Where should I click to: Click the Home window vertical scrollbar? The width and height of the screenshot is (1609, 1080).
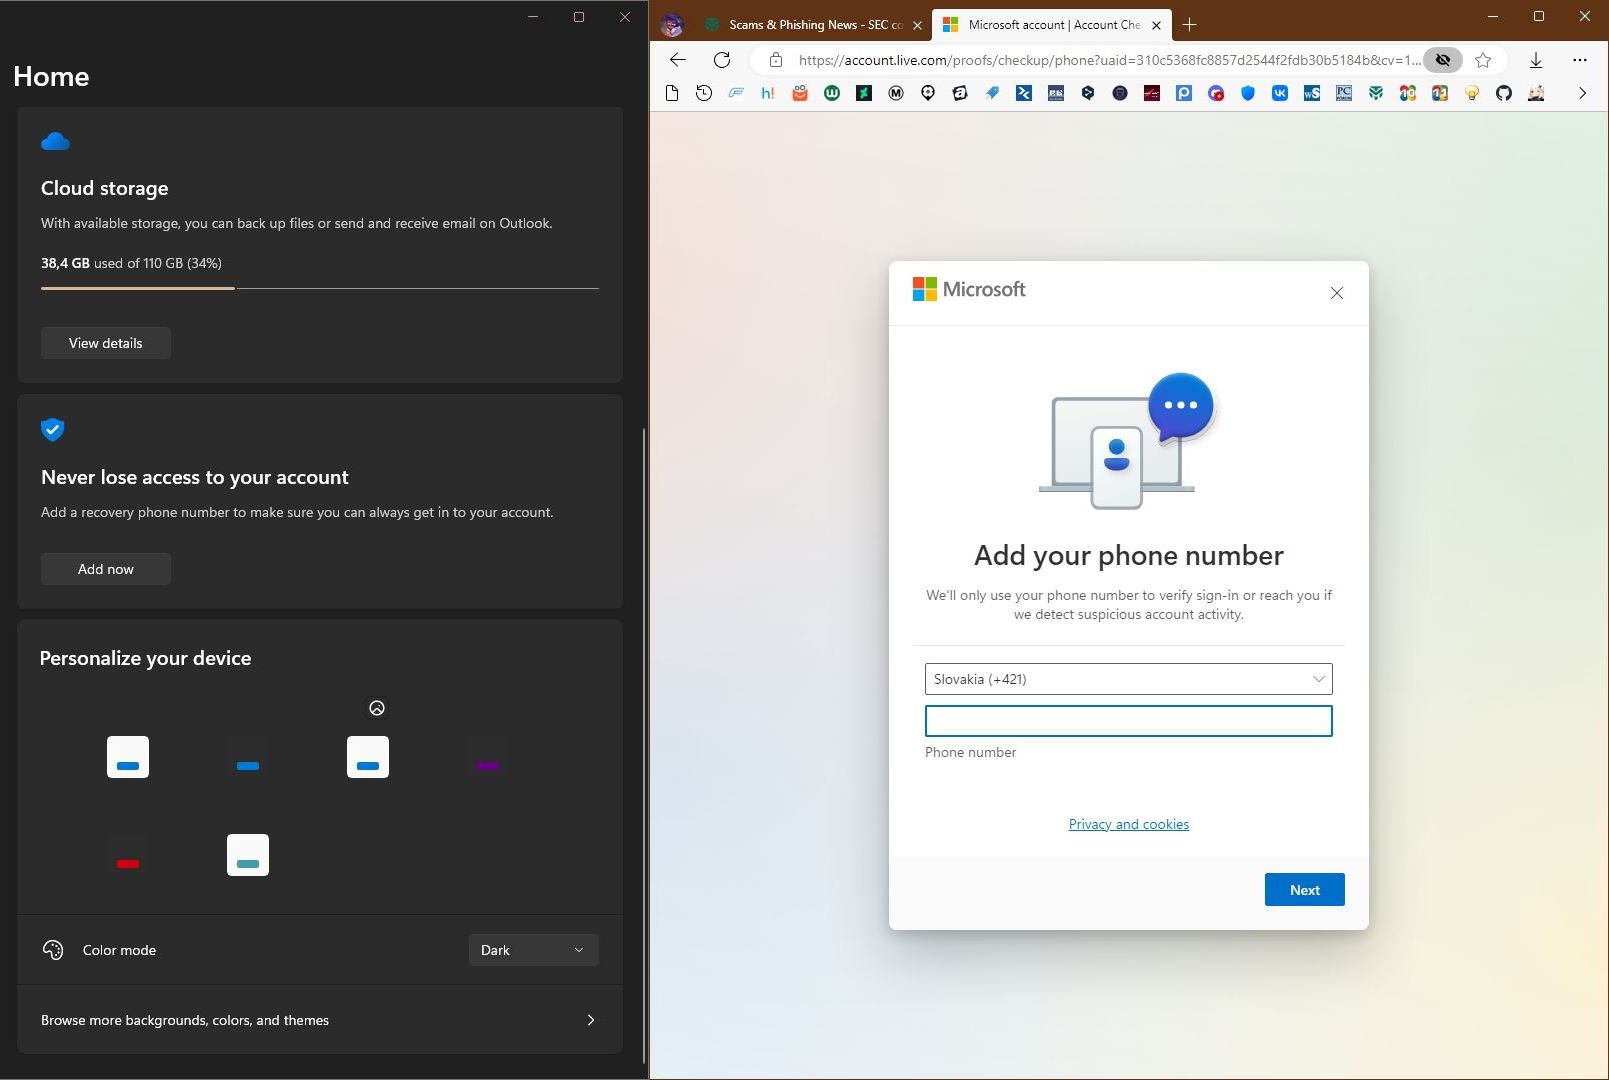(x=644, y=745)
